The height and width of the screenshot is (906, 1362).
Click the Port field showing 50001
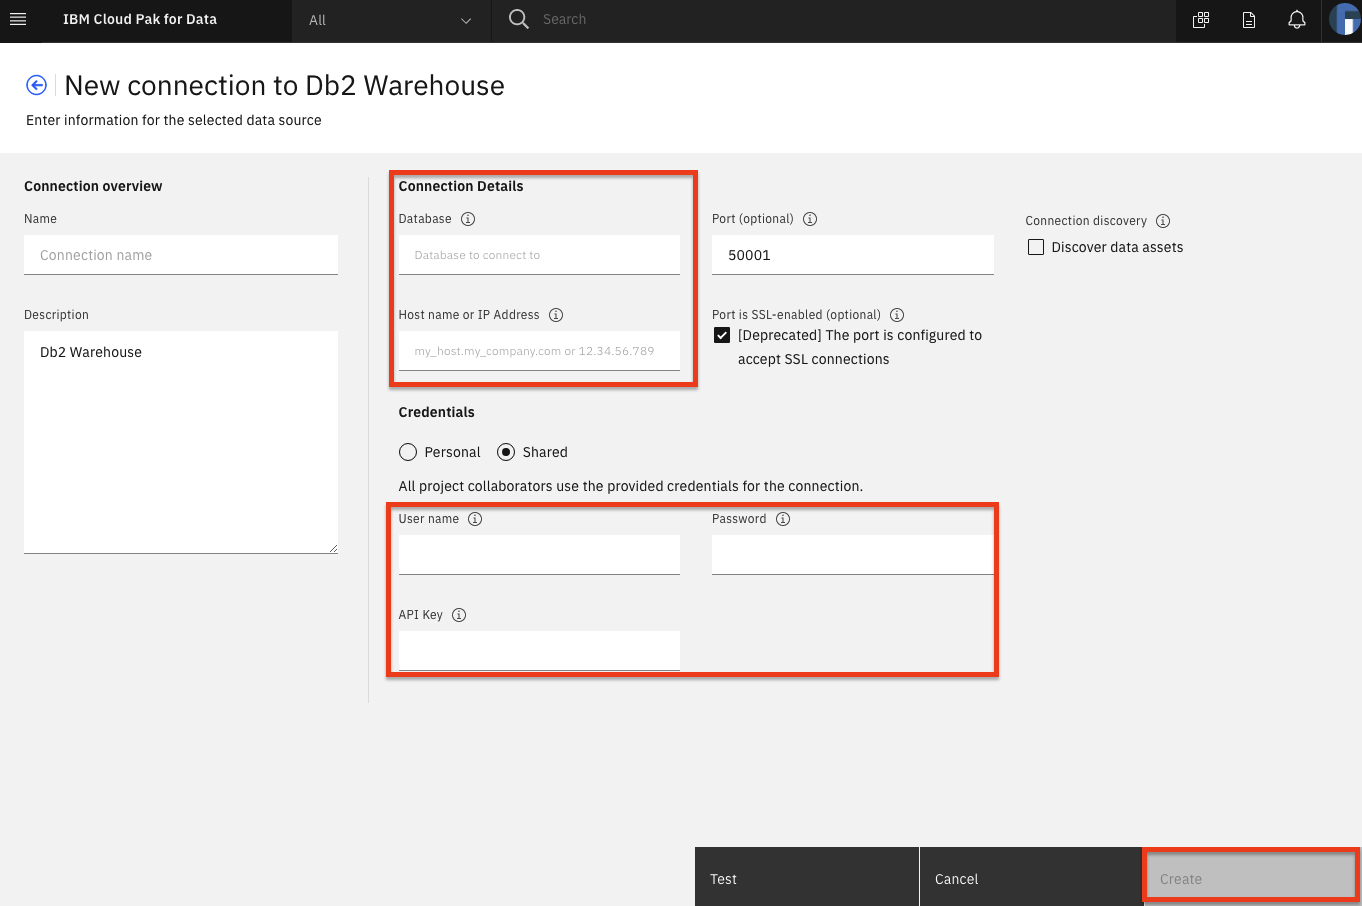(853, 255)
